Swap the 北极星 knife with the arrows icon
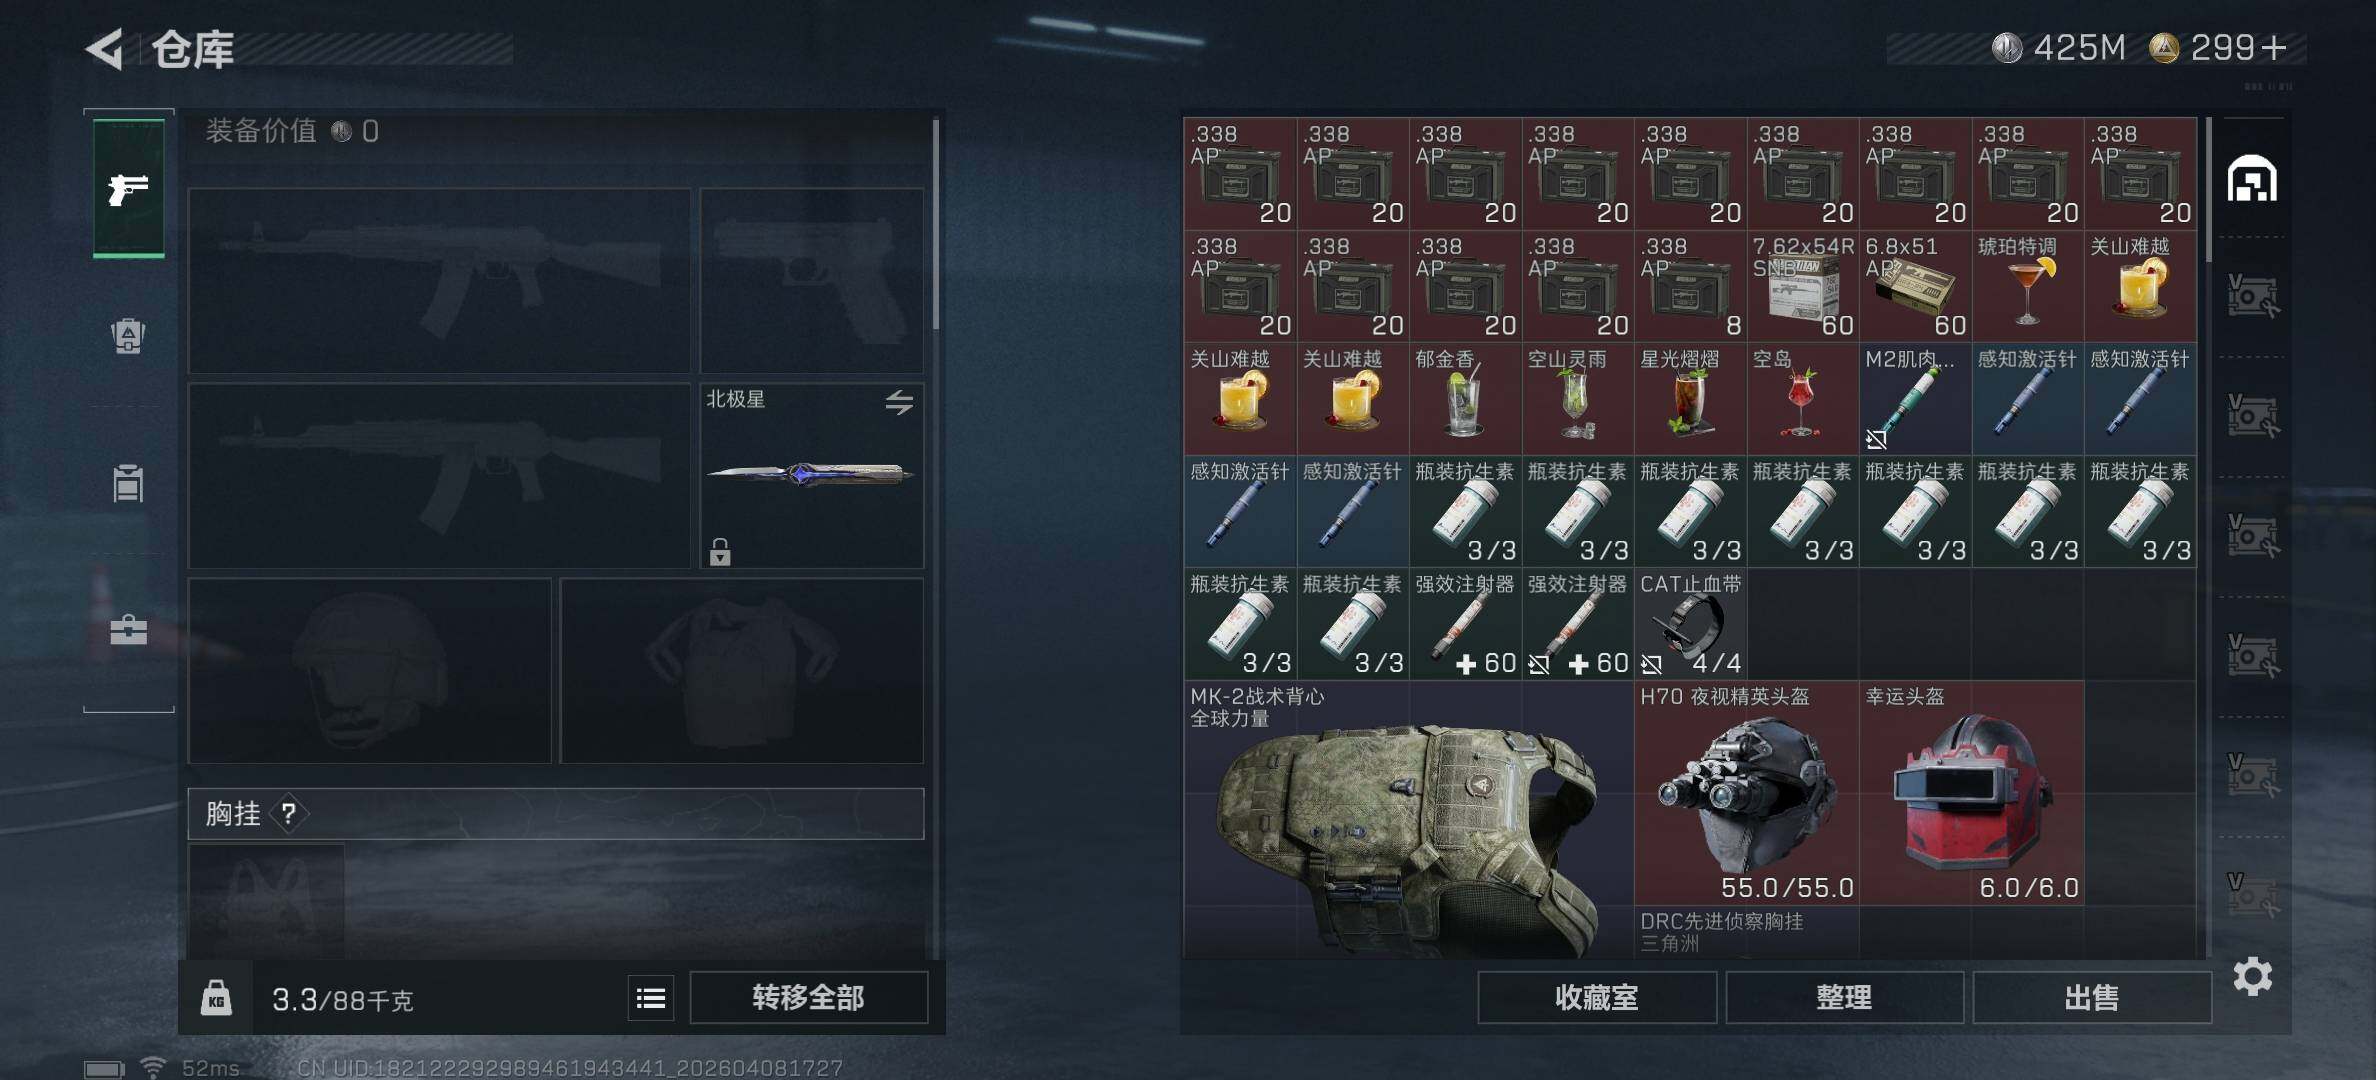 click(899, 402)
